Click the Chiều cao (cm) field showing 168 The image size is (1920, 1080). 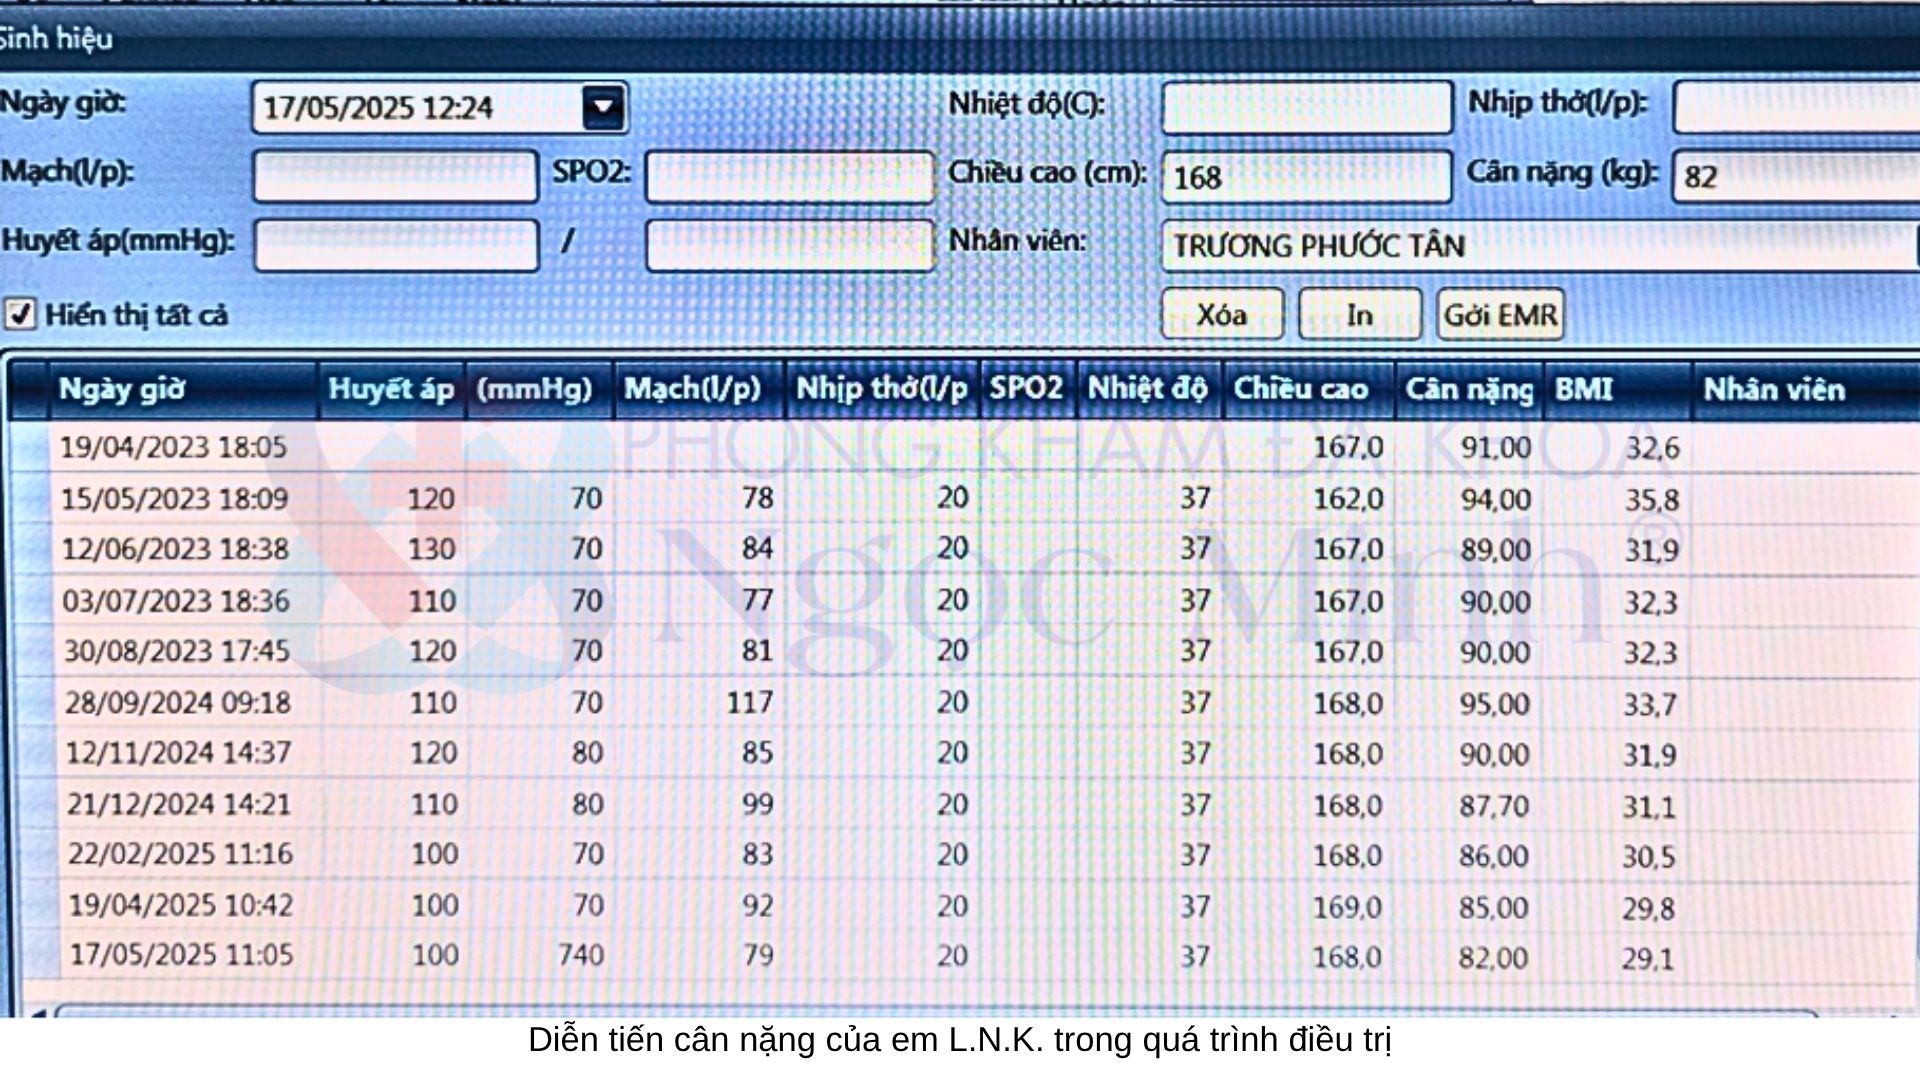pyautogui.click(x=1305, y=177)
